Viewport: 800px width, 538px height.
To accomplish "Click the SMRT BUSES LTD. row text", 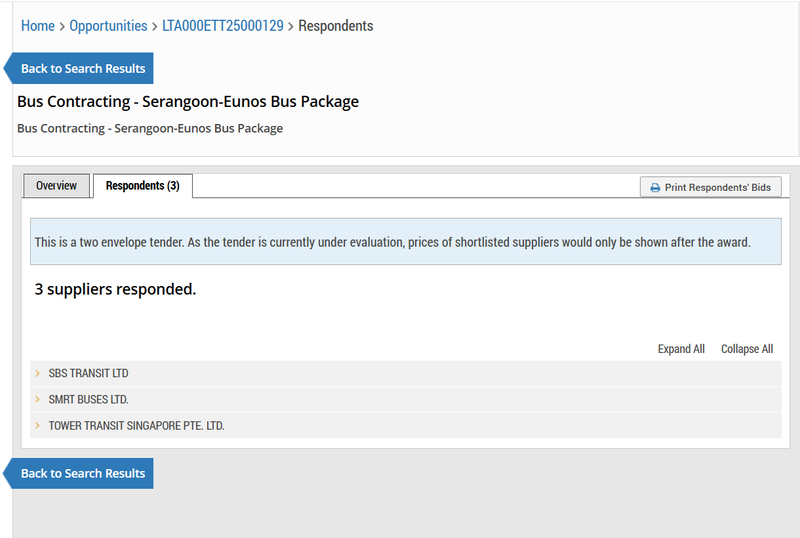I will click(88, 400).
